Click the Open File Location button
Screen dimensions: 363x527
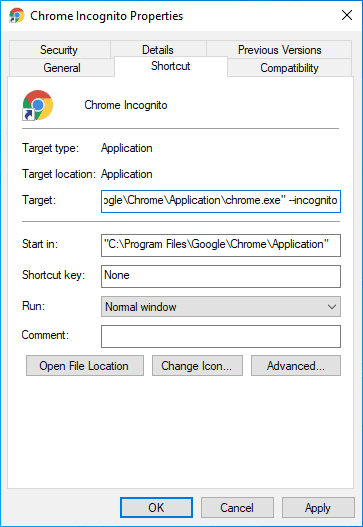[x=85, y=366]
